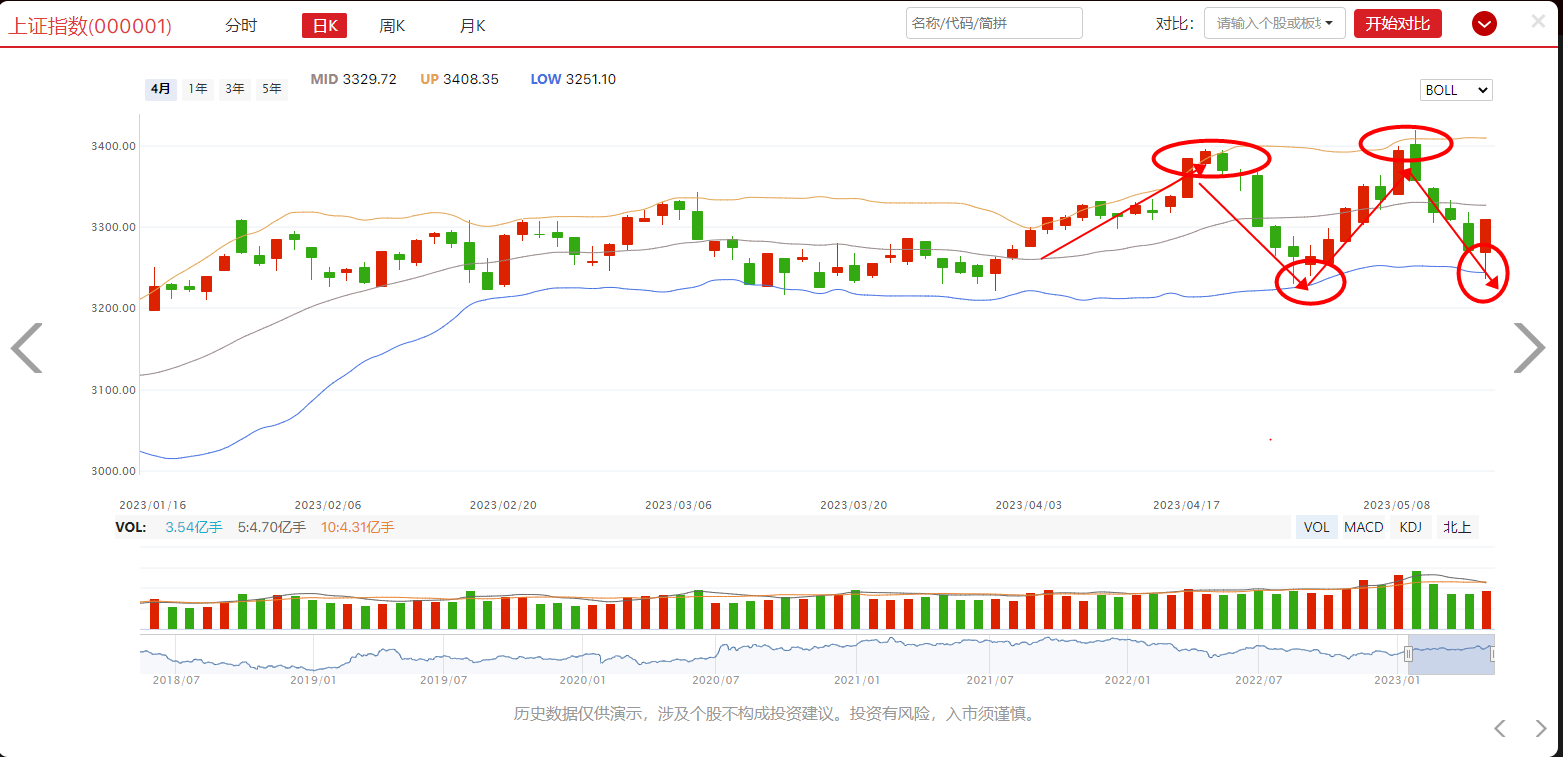1563x757 pixels.
Task: Click the 3400.00 price axis label
Action: coord(114,146)
